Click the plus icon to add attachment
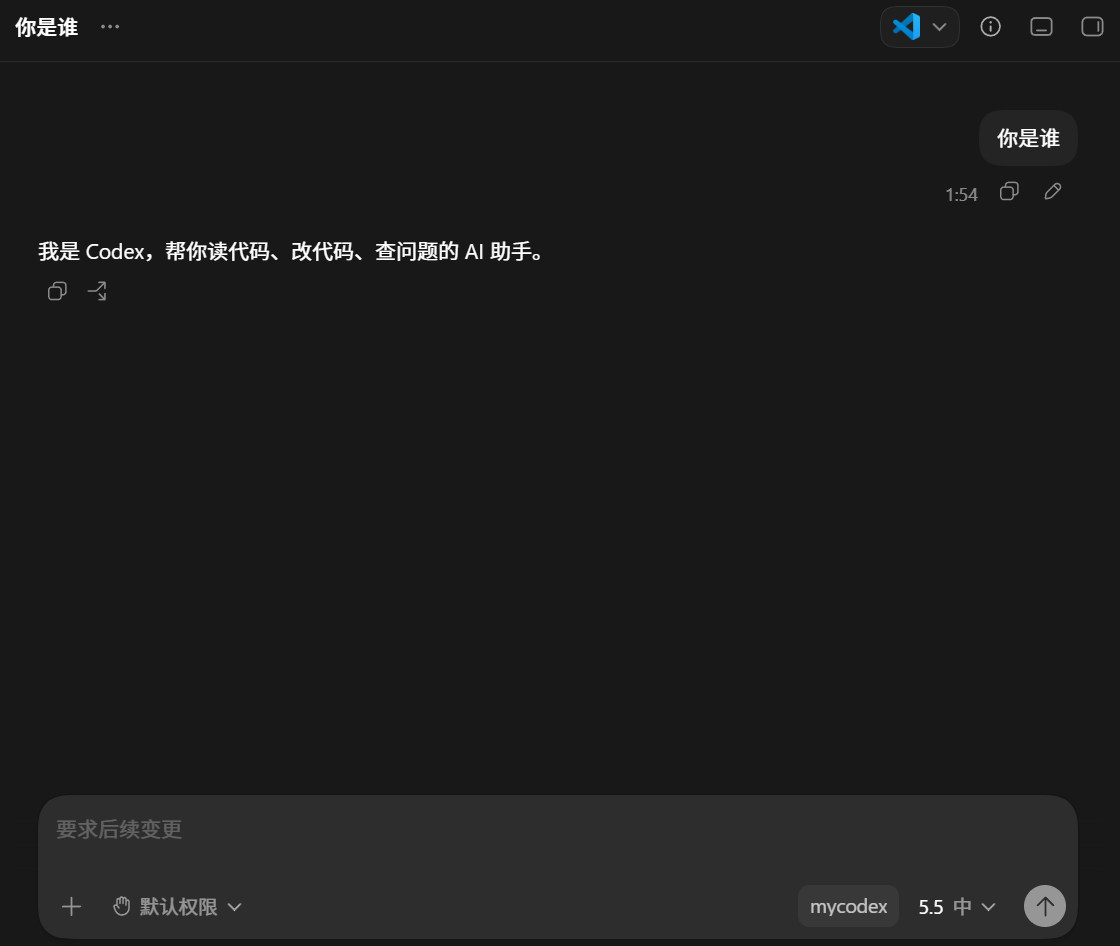 71,907
